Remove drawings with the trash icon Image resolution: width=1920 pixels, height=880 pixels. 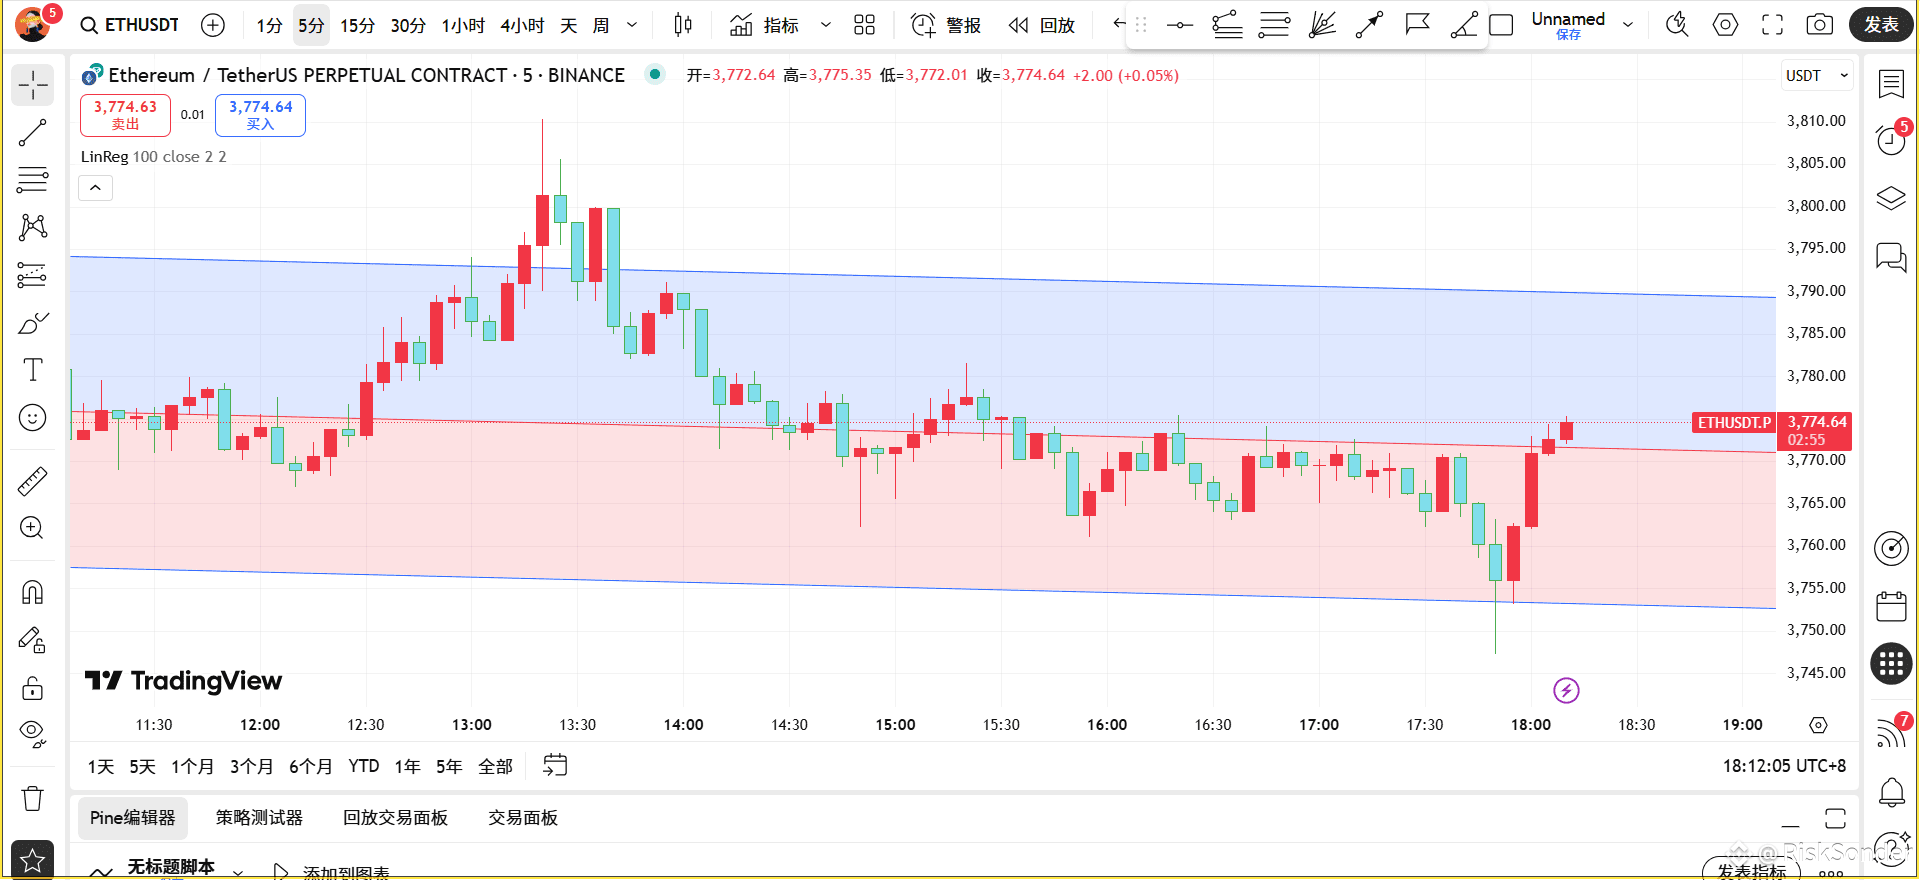pos(33,798)
